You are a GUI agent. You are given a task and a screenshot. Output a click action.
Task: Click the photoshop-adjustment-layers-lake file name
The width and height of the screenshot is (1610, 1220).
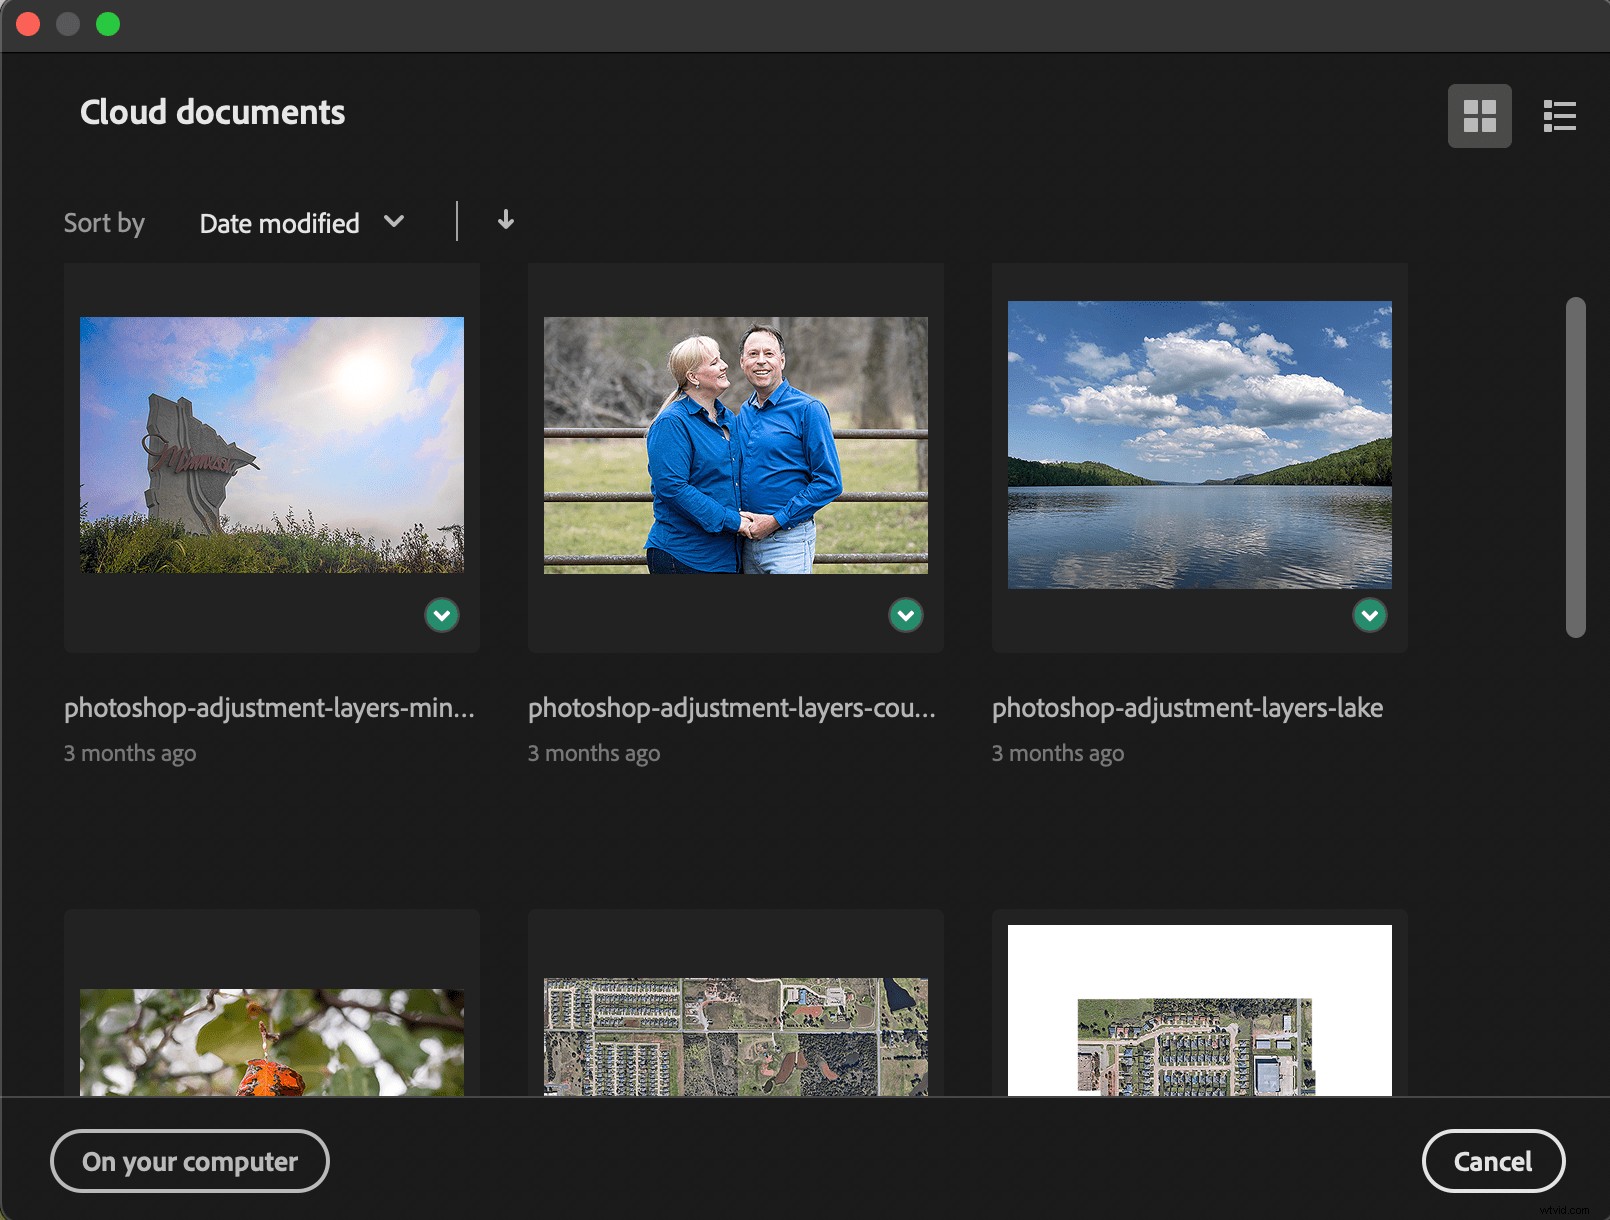pos(1187,708)
